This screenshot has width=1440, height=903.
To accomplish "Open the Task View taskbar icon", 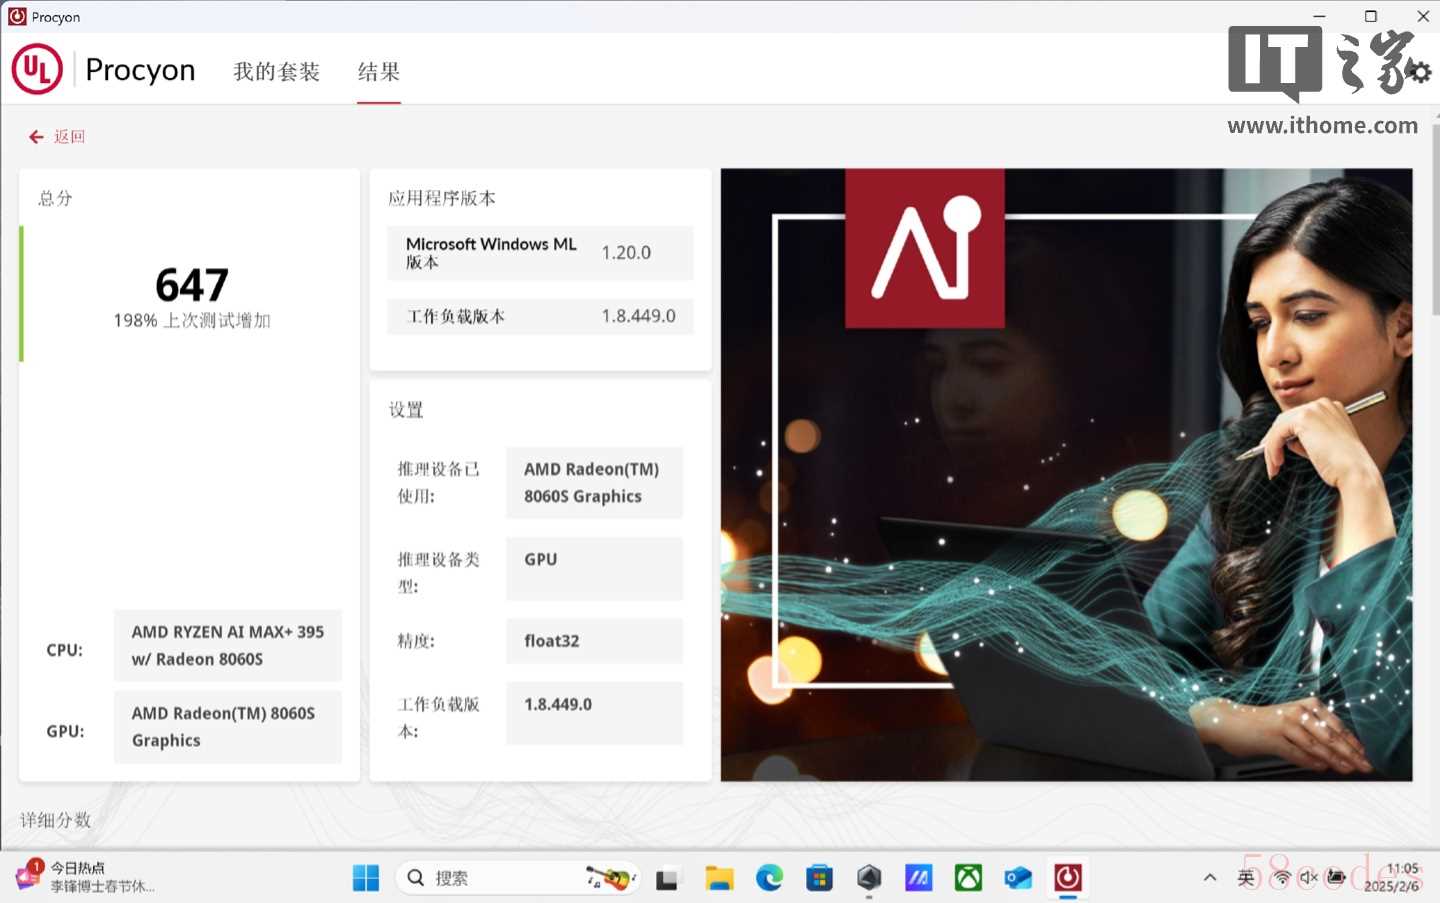I will pyautogui.click(x=667, y=878).
